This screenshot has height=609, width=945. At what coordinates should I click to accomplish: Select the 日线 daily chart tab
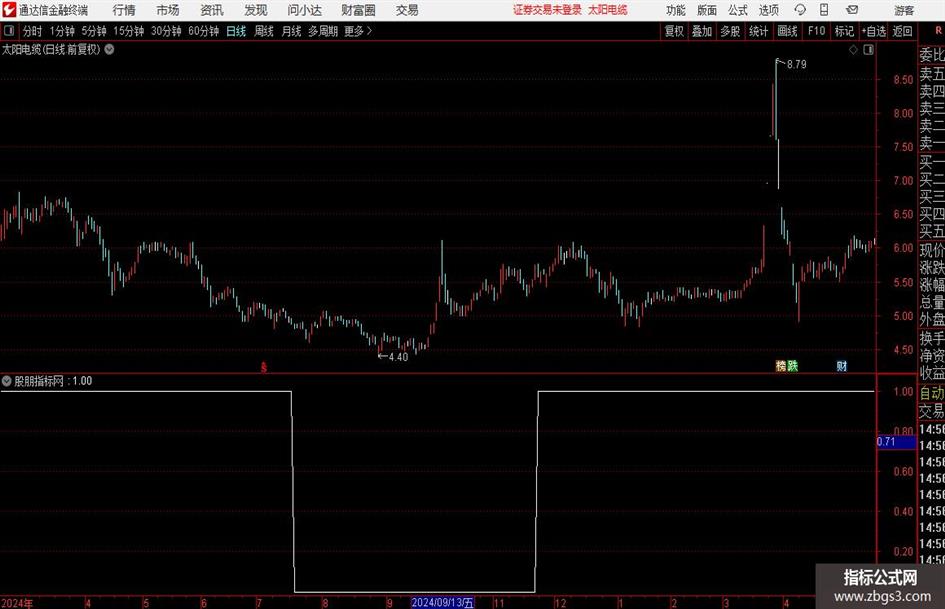236,31
